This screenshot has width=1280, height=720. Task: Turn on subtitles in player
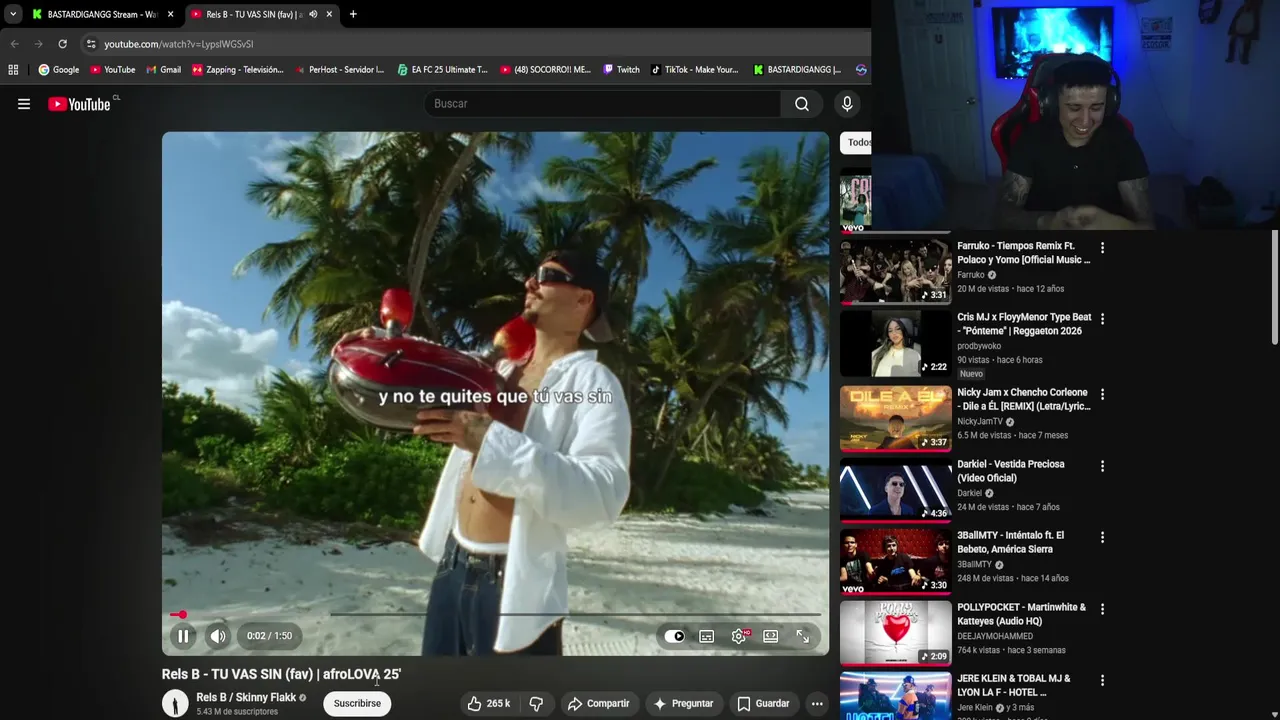pyautogui.click(x=707, y=636)
